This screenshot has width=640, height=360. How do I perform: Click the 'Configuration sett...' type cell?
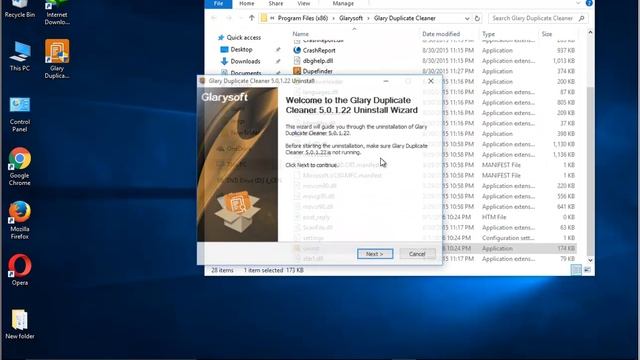(508, 238)
